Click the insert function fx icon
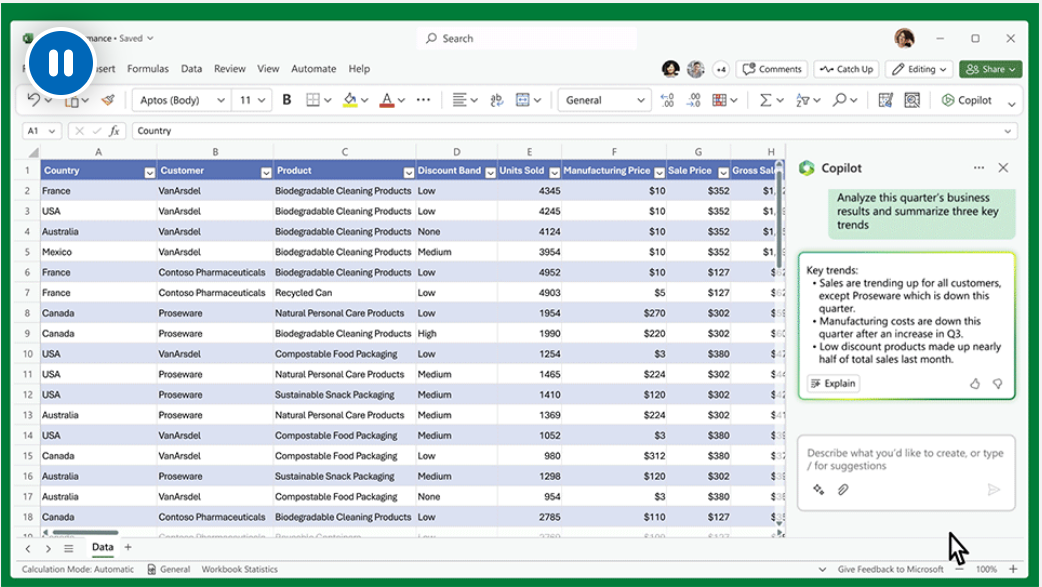Viewport: 1042px width, 587px height. [x=114, y=131]
